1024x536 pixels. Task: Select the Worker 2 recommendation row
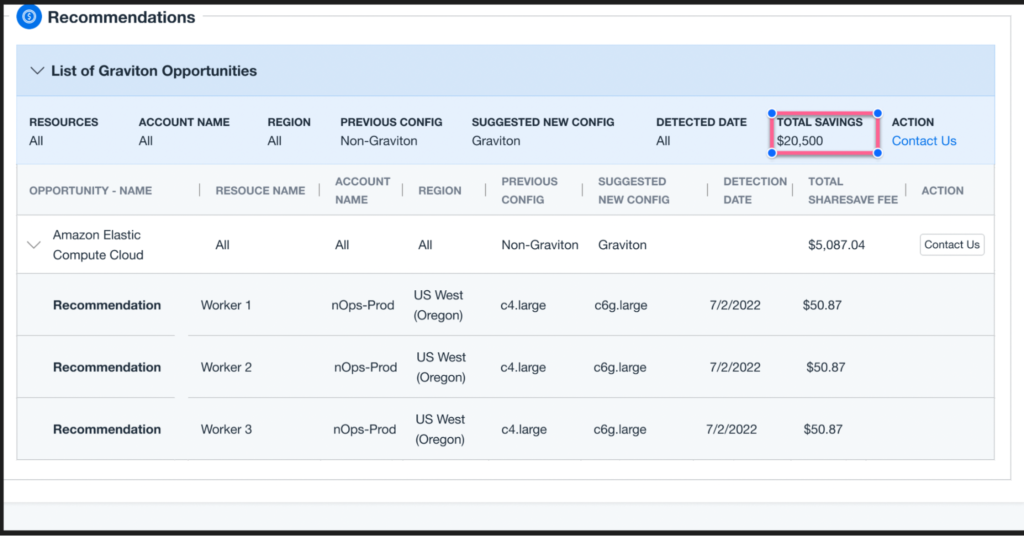pyautogui.click(x=505, y=367)
